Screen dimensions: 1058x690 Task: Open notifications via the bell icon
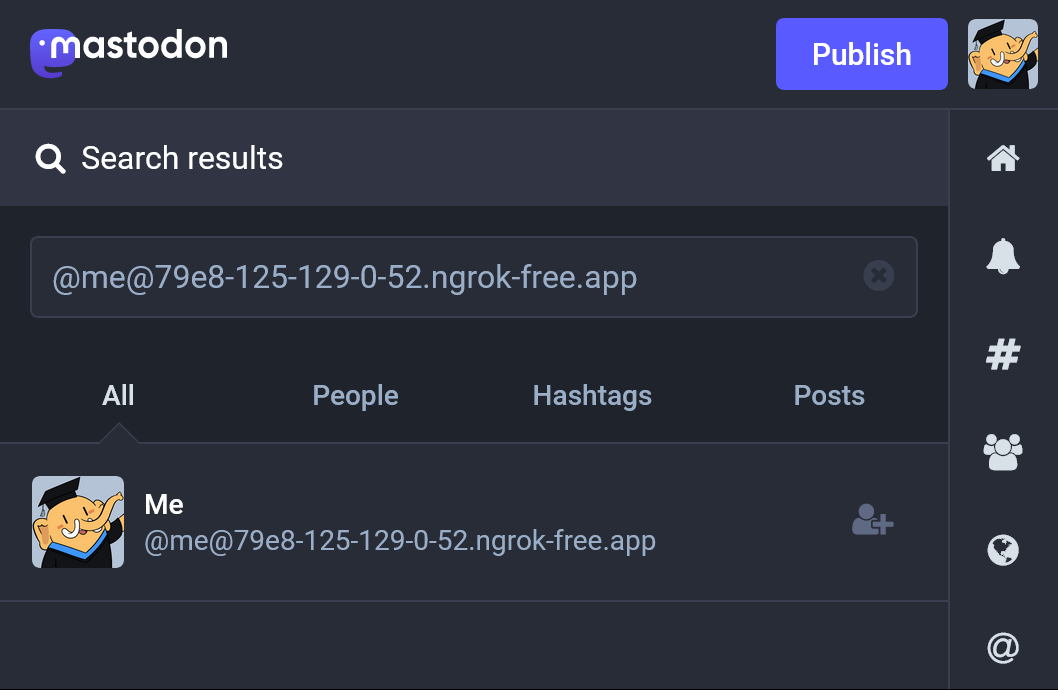click(1003, 255)
